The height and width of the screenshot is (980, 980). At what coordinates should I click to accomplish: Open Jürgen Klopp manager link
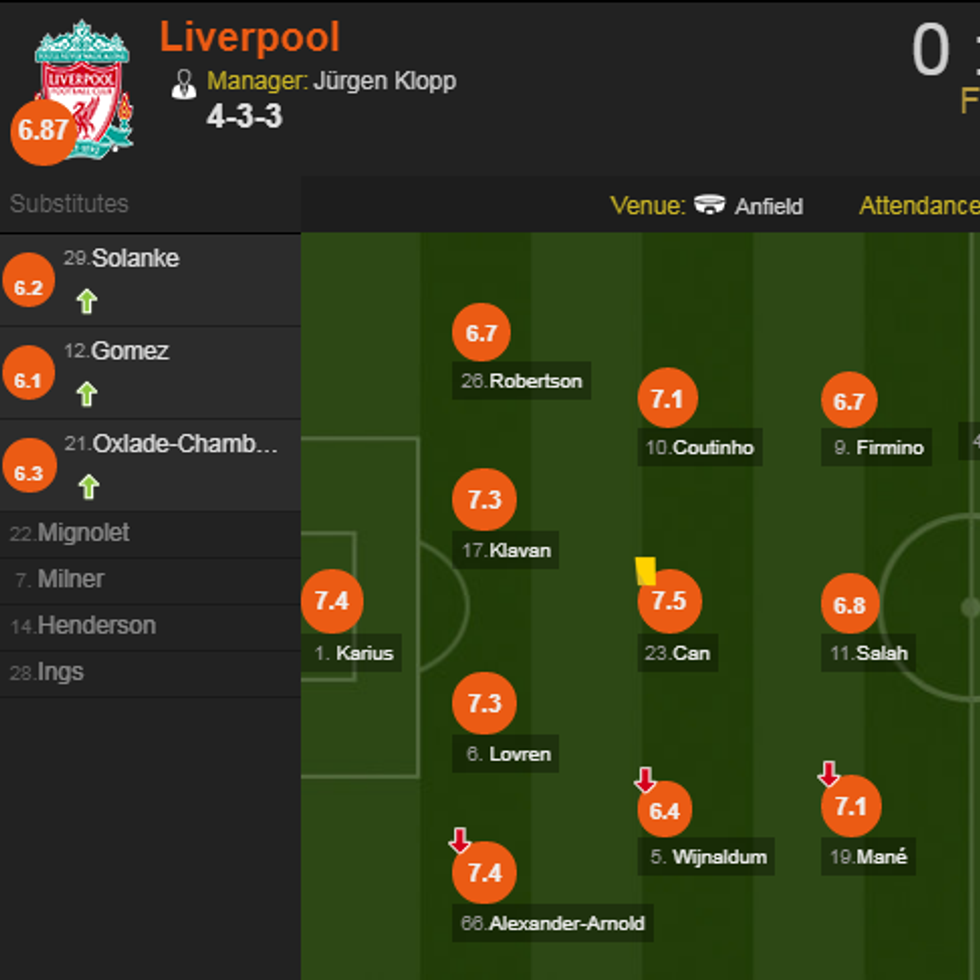tap(384, 81)
